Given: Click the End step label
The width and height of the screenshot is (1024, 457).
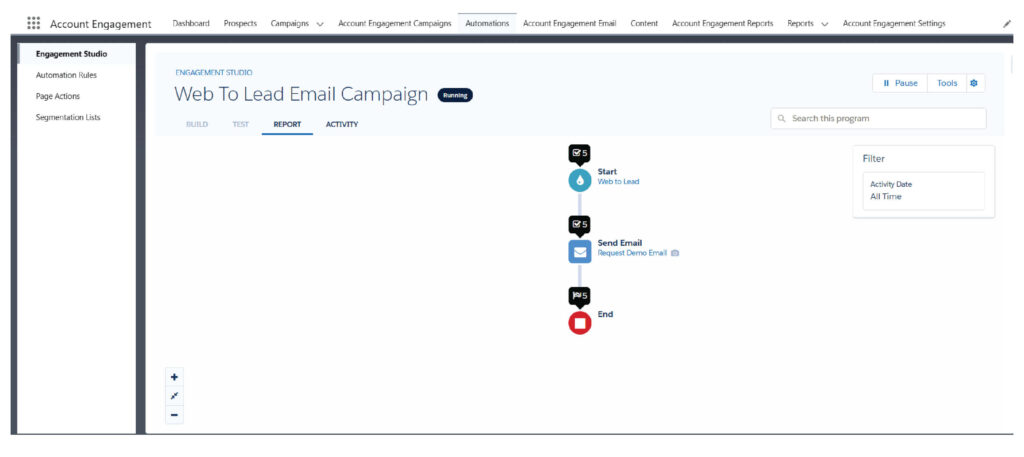Looking at the screenshot, I should [605, 314].
